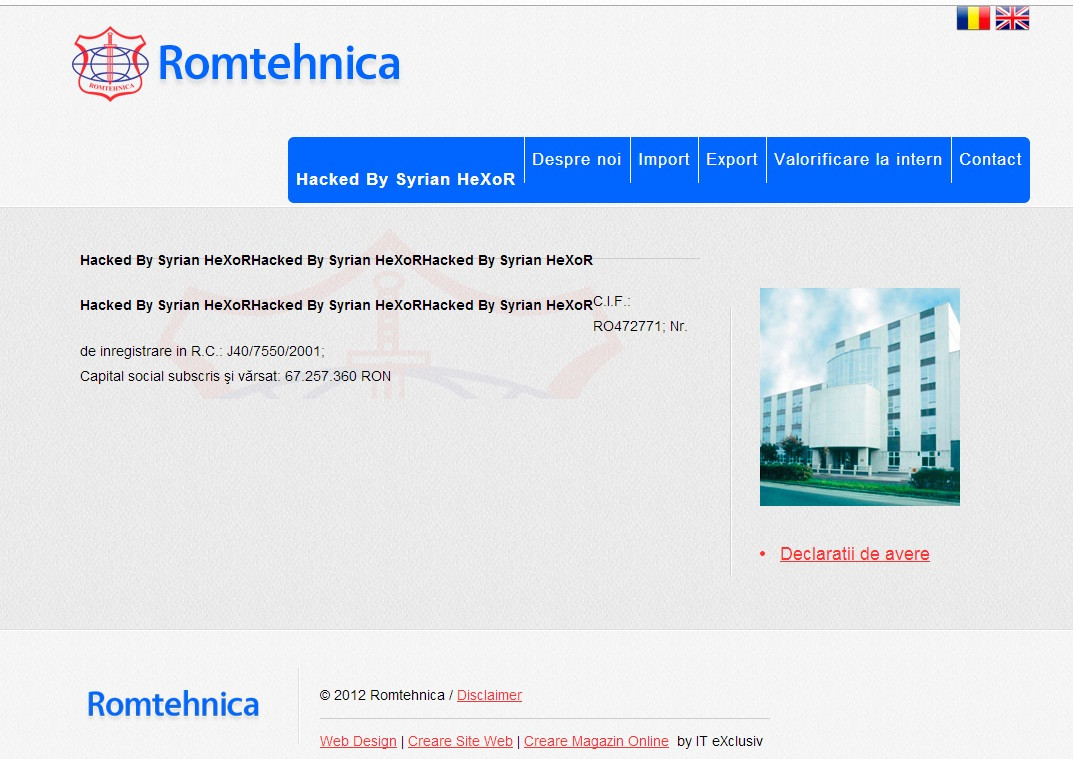Switch language using the Romanian flag
The image size is (1073, 759).
tap(972, 18)
